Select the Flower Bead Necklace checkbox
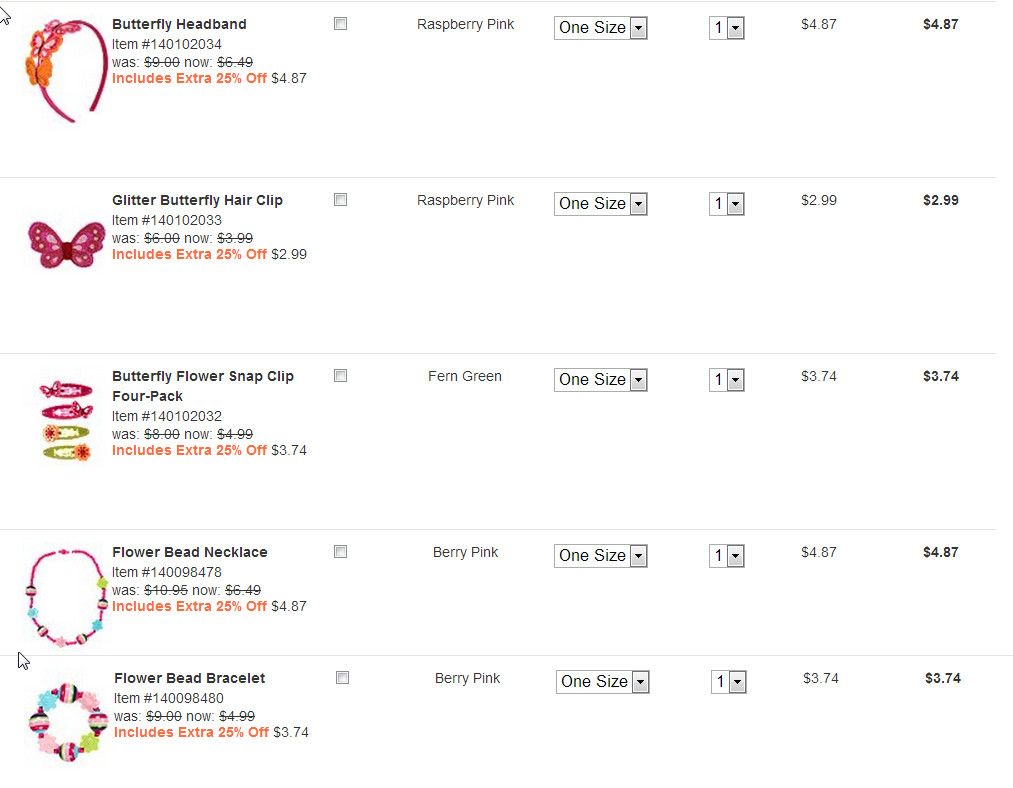 pos(340,552)
